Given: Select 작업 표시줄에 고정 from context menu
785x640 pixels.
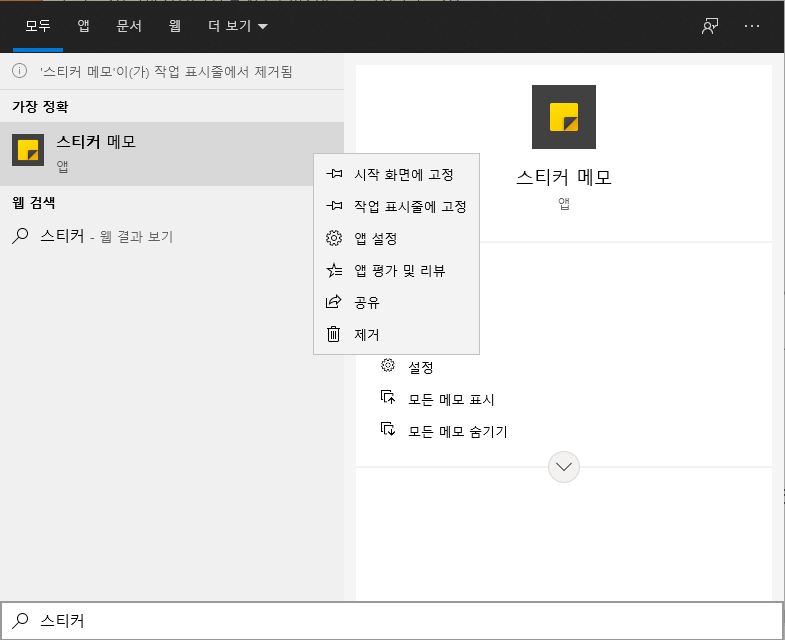Looking at the screenshot, I should 396,206.
